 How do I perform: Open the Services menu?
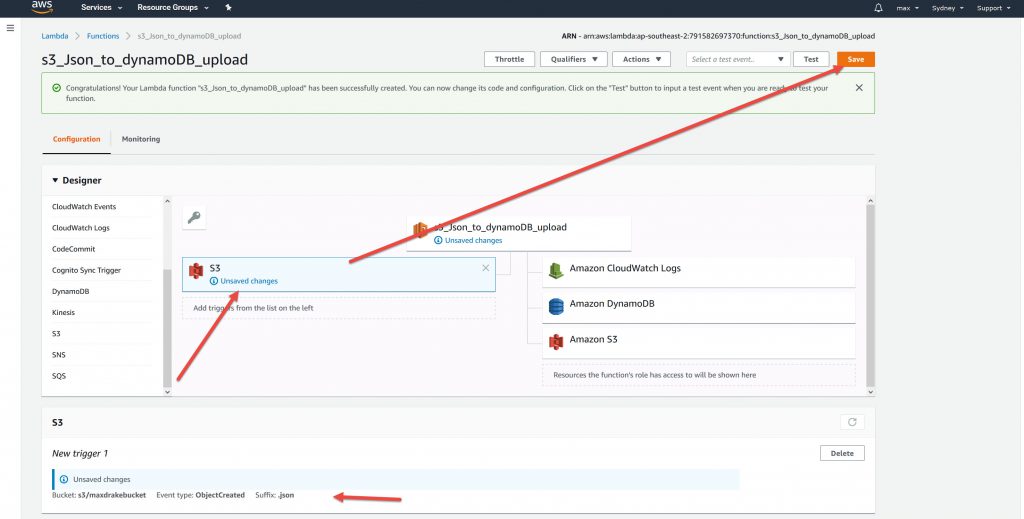pyautogui.click(x=101, y=7)
